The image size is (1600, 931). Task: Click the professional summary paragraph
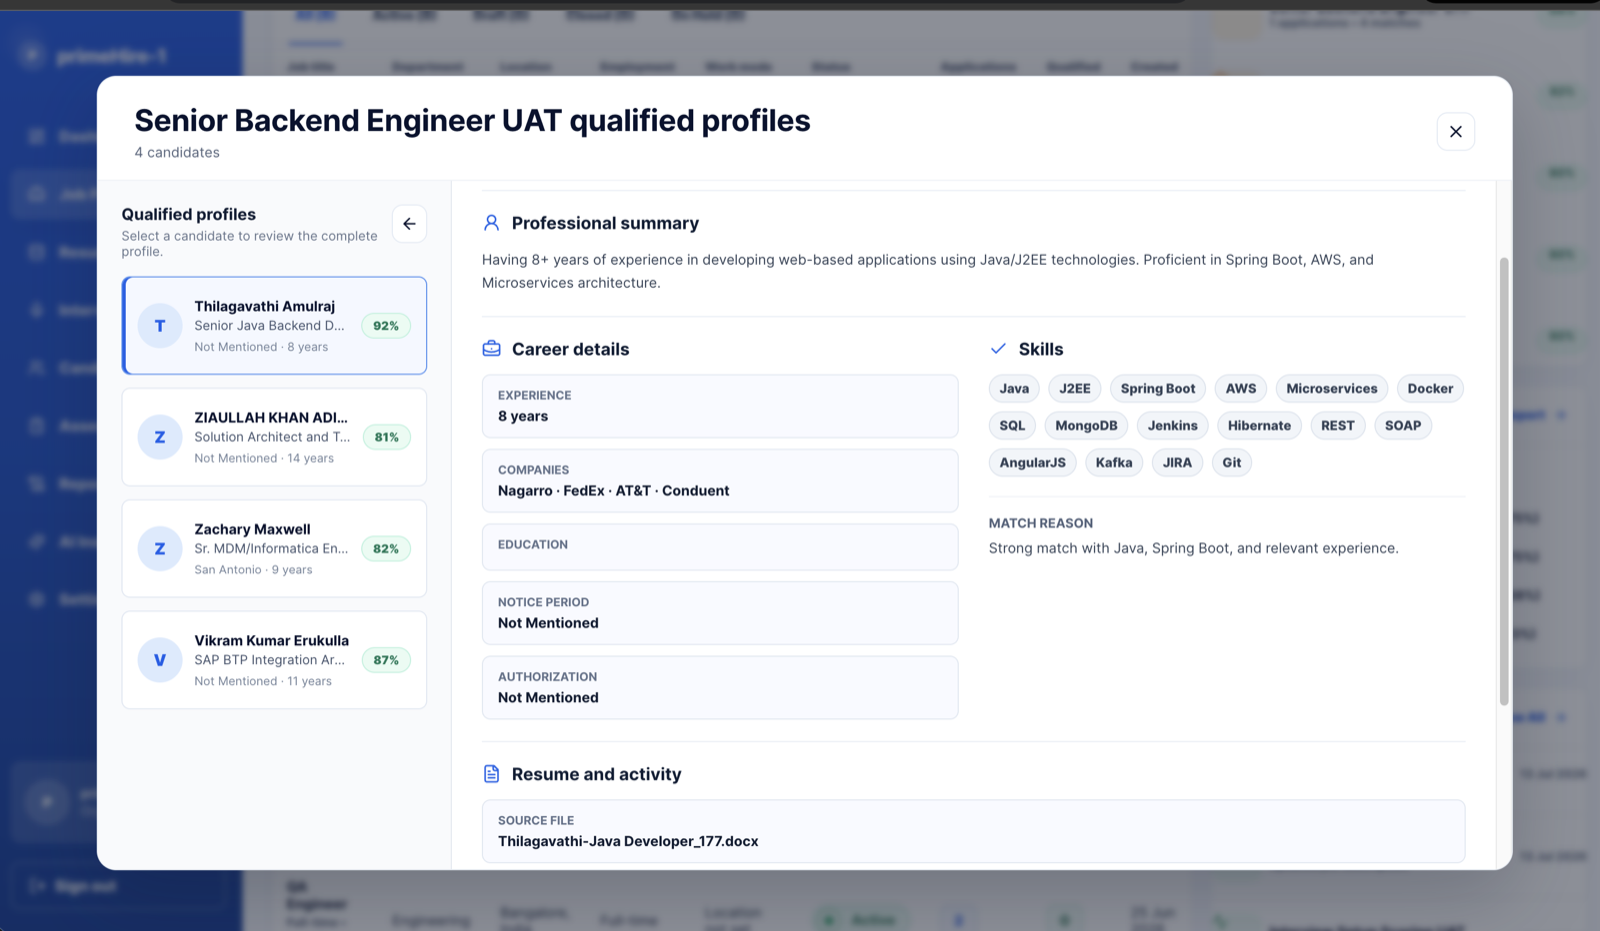928,271
